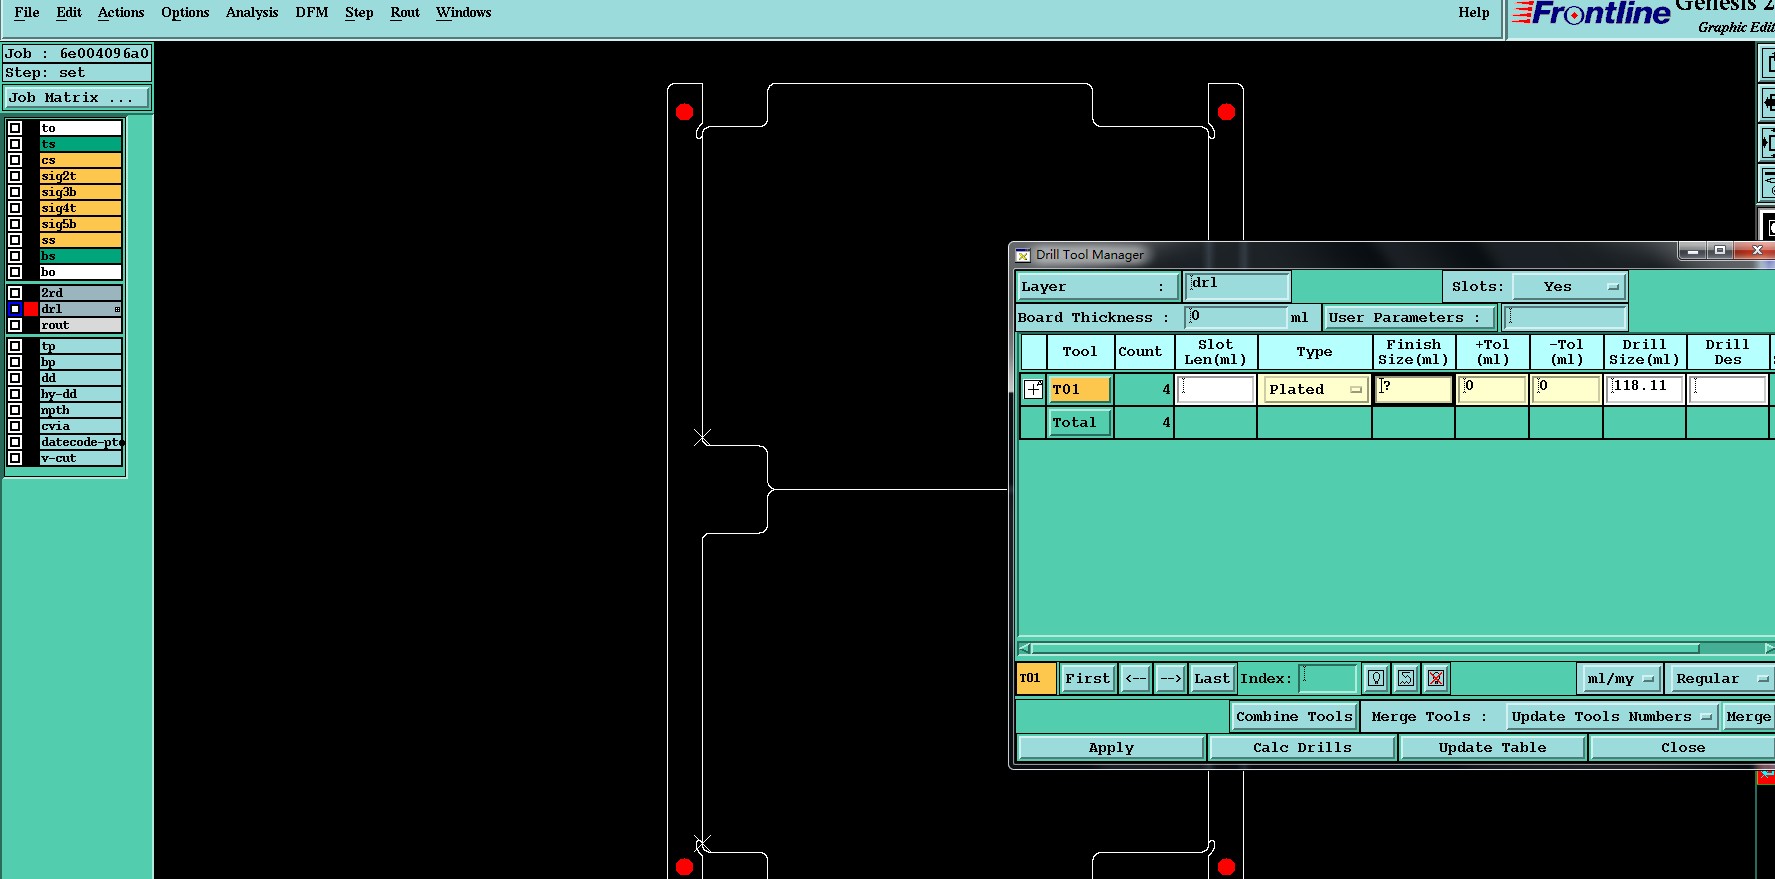Open the File menu

tap(27, 13)
